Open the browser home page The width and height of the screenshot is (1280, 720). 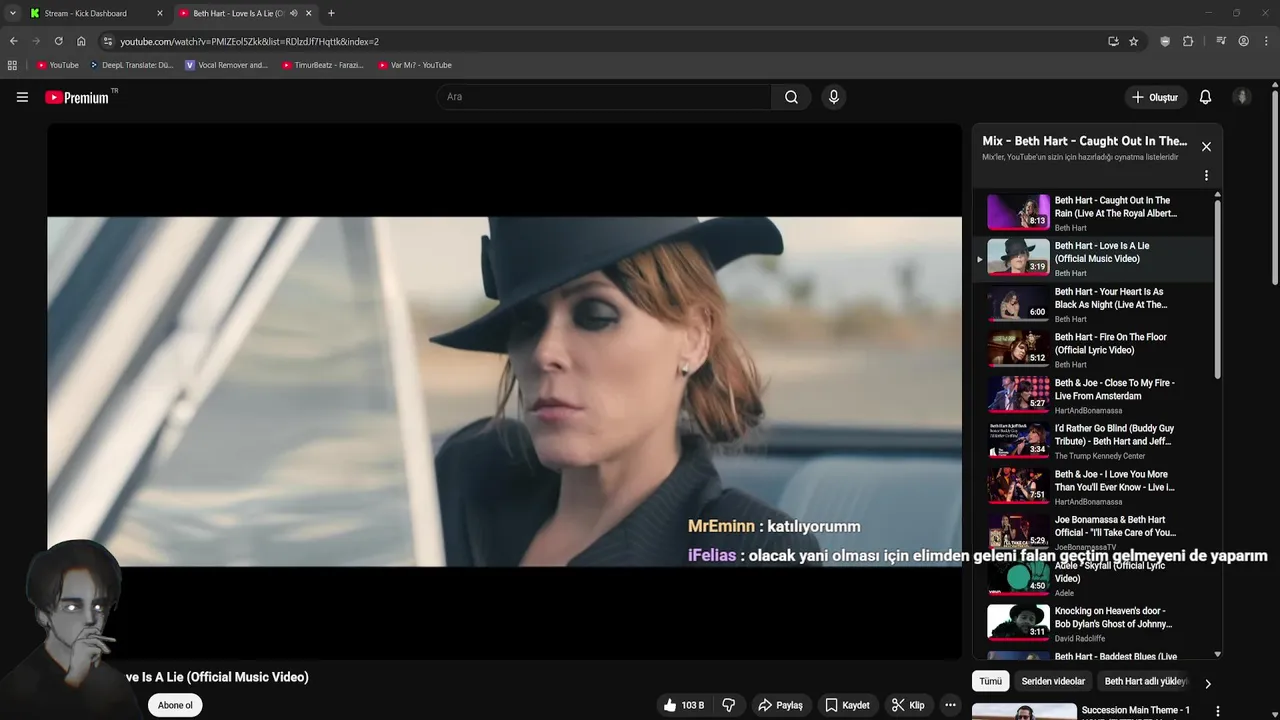tap(81, 41)
